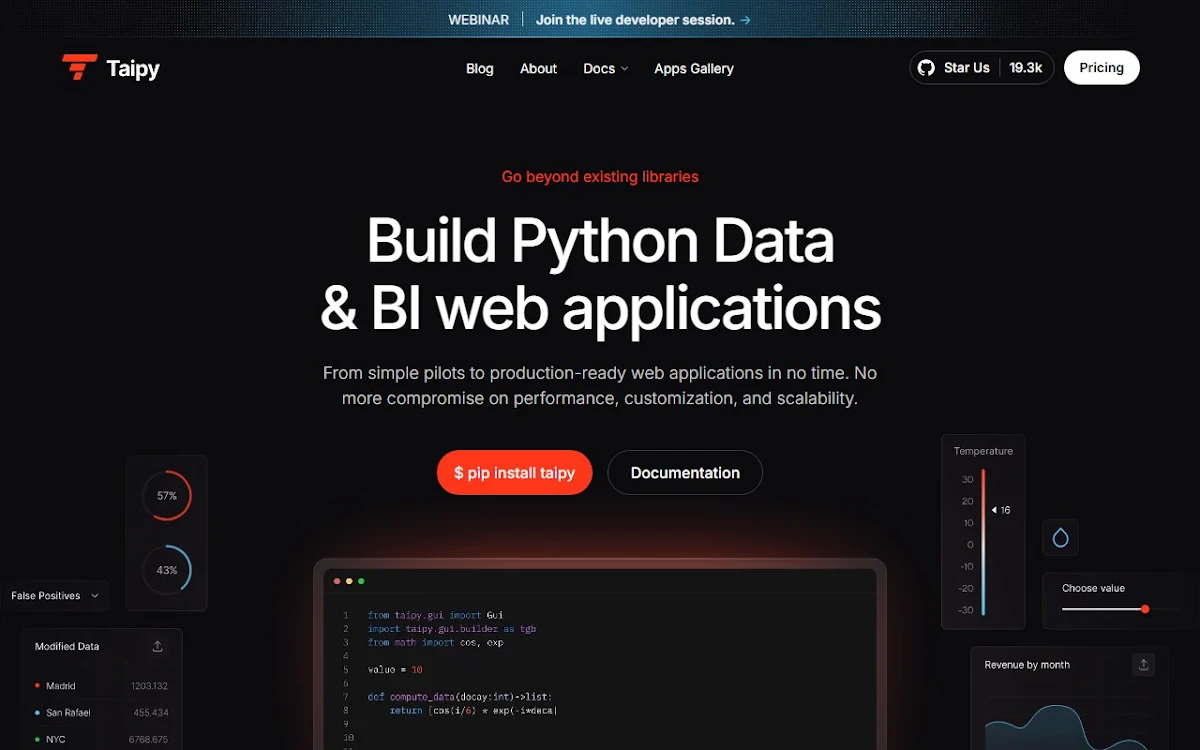Click the Temperature label
Image resolution: width=1200 pixels, height=750 pixels.
983,451
